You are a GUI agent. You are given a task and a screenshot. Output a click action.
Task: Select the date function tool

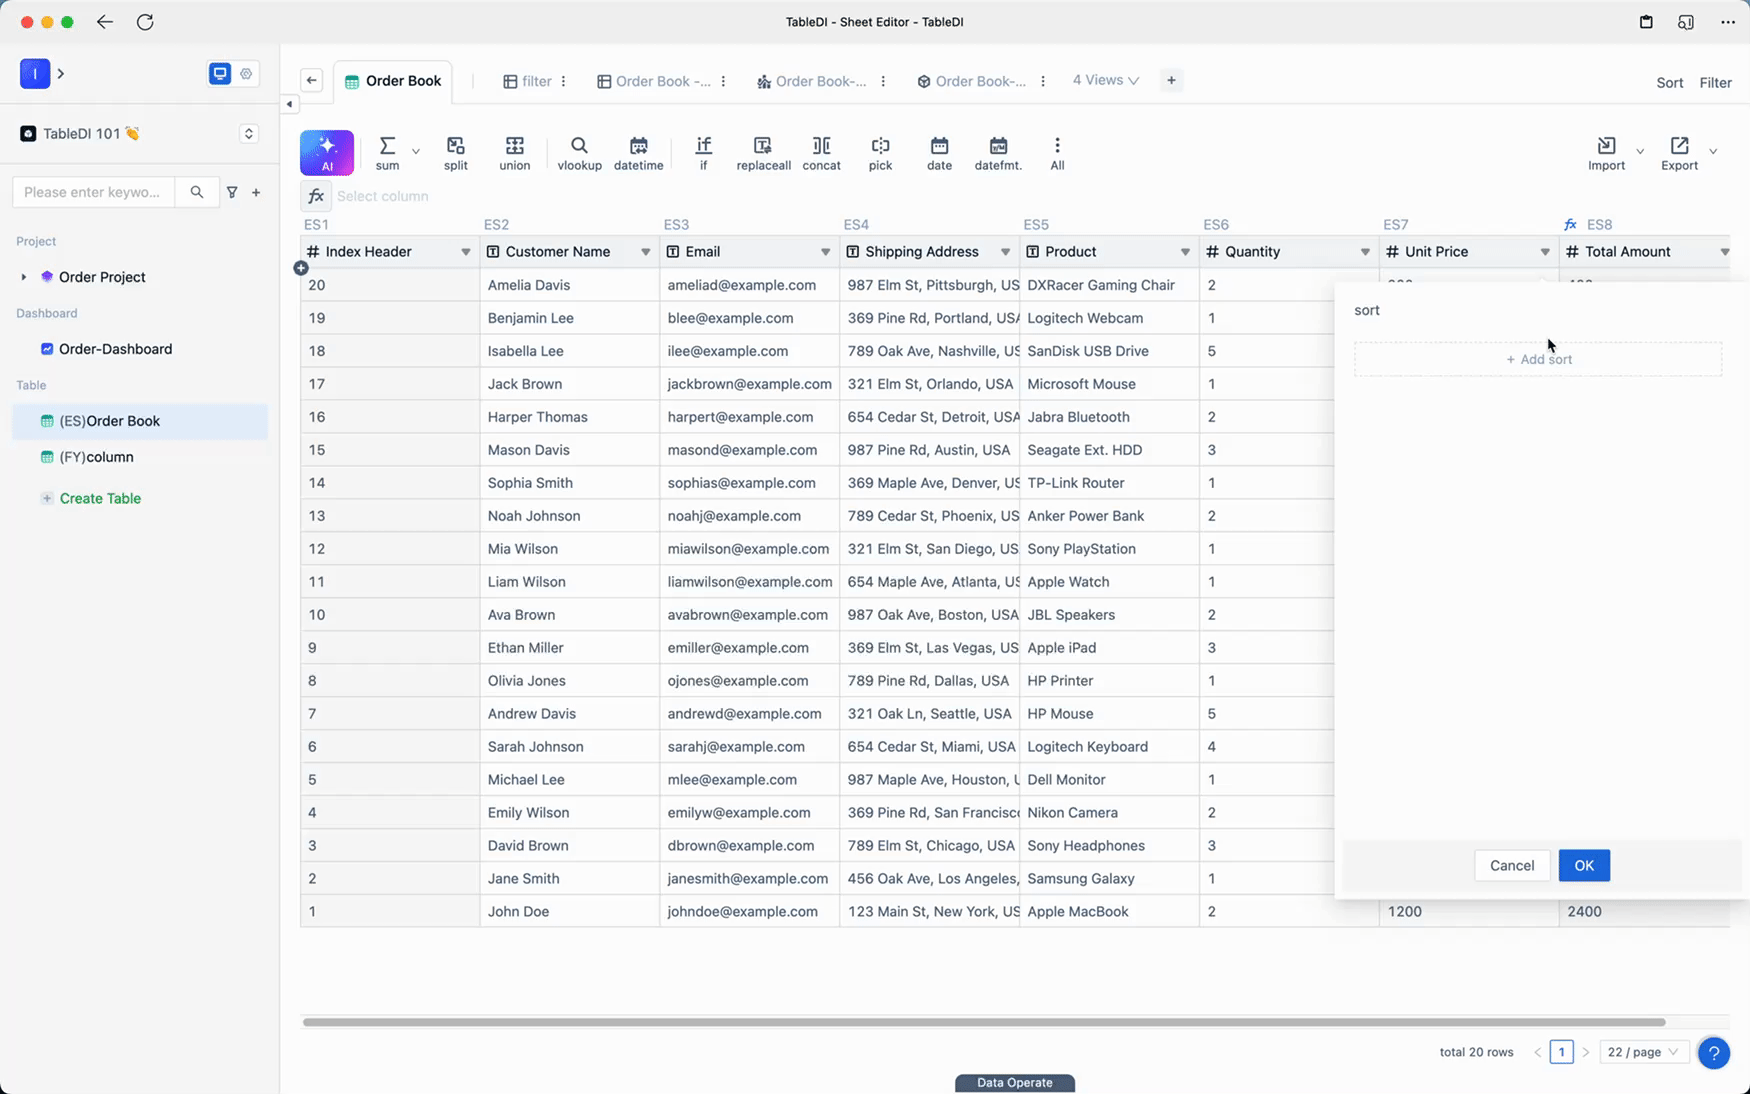(939, 153)
